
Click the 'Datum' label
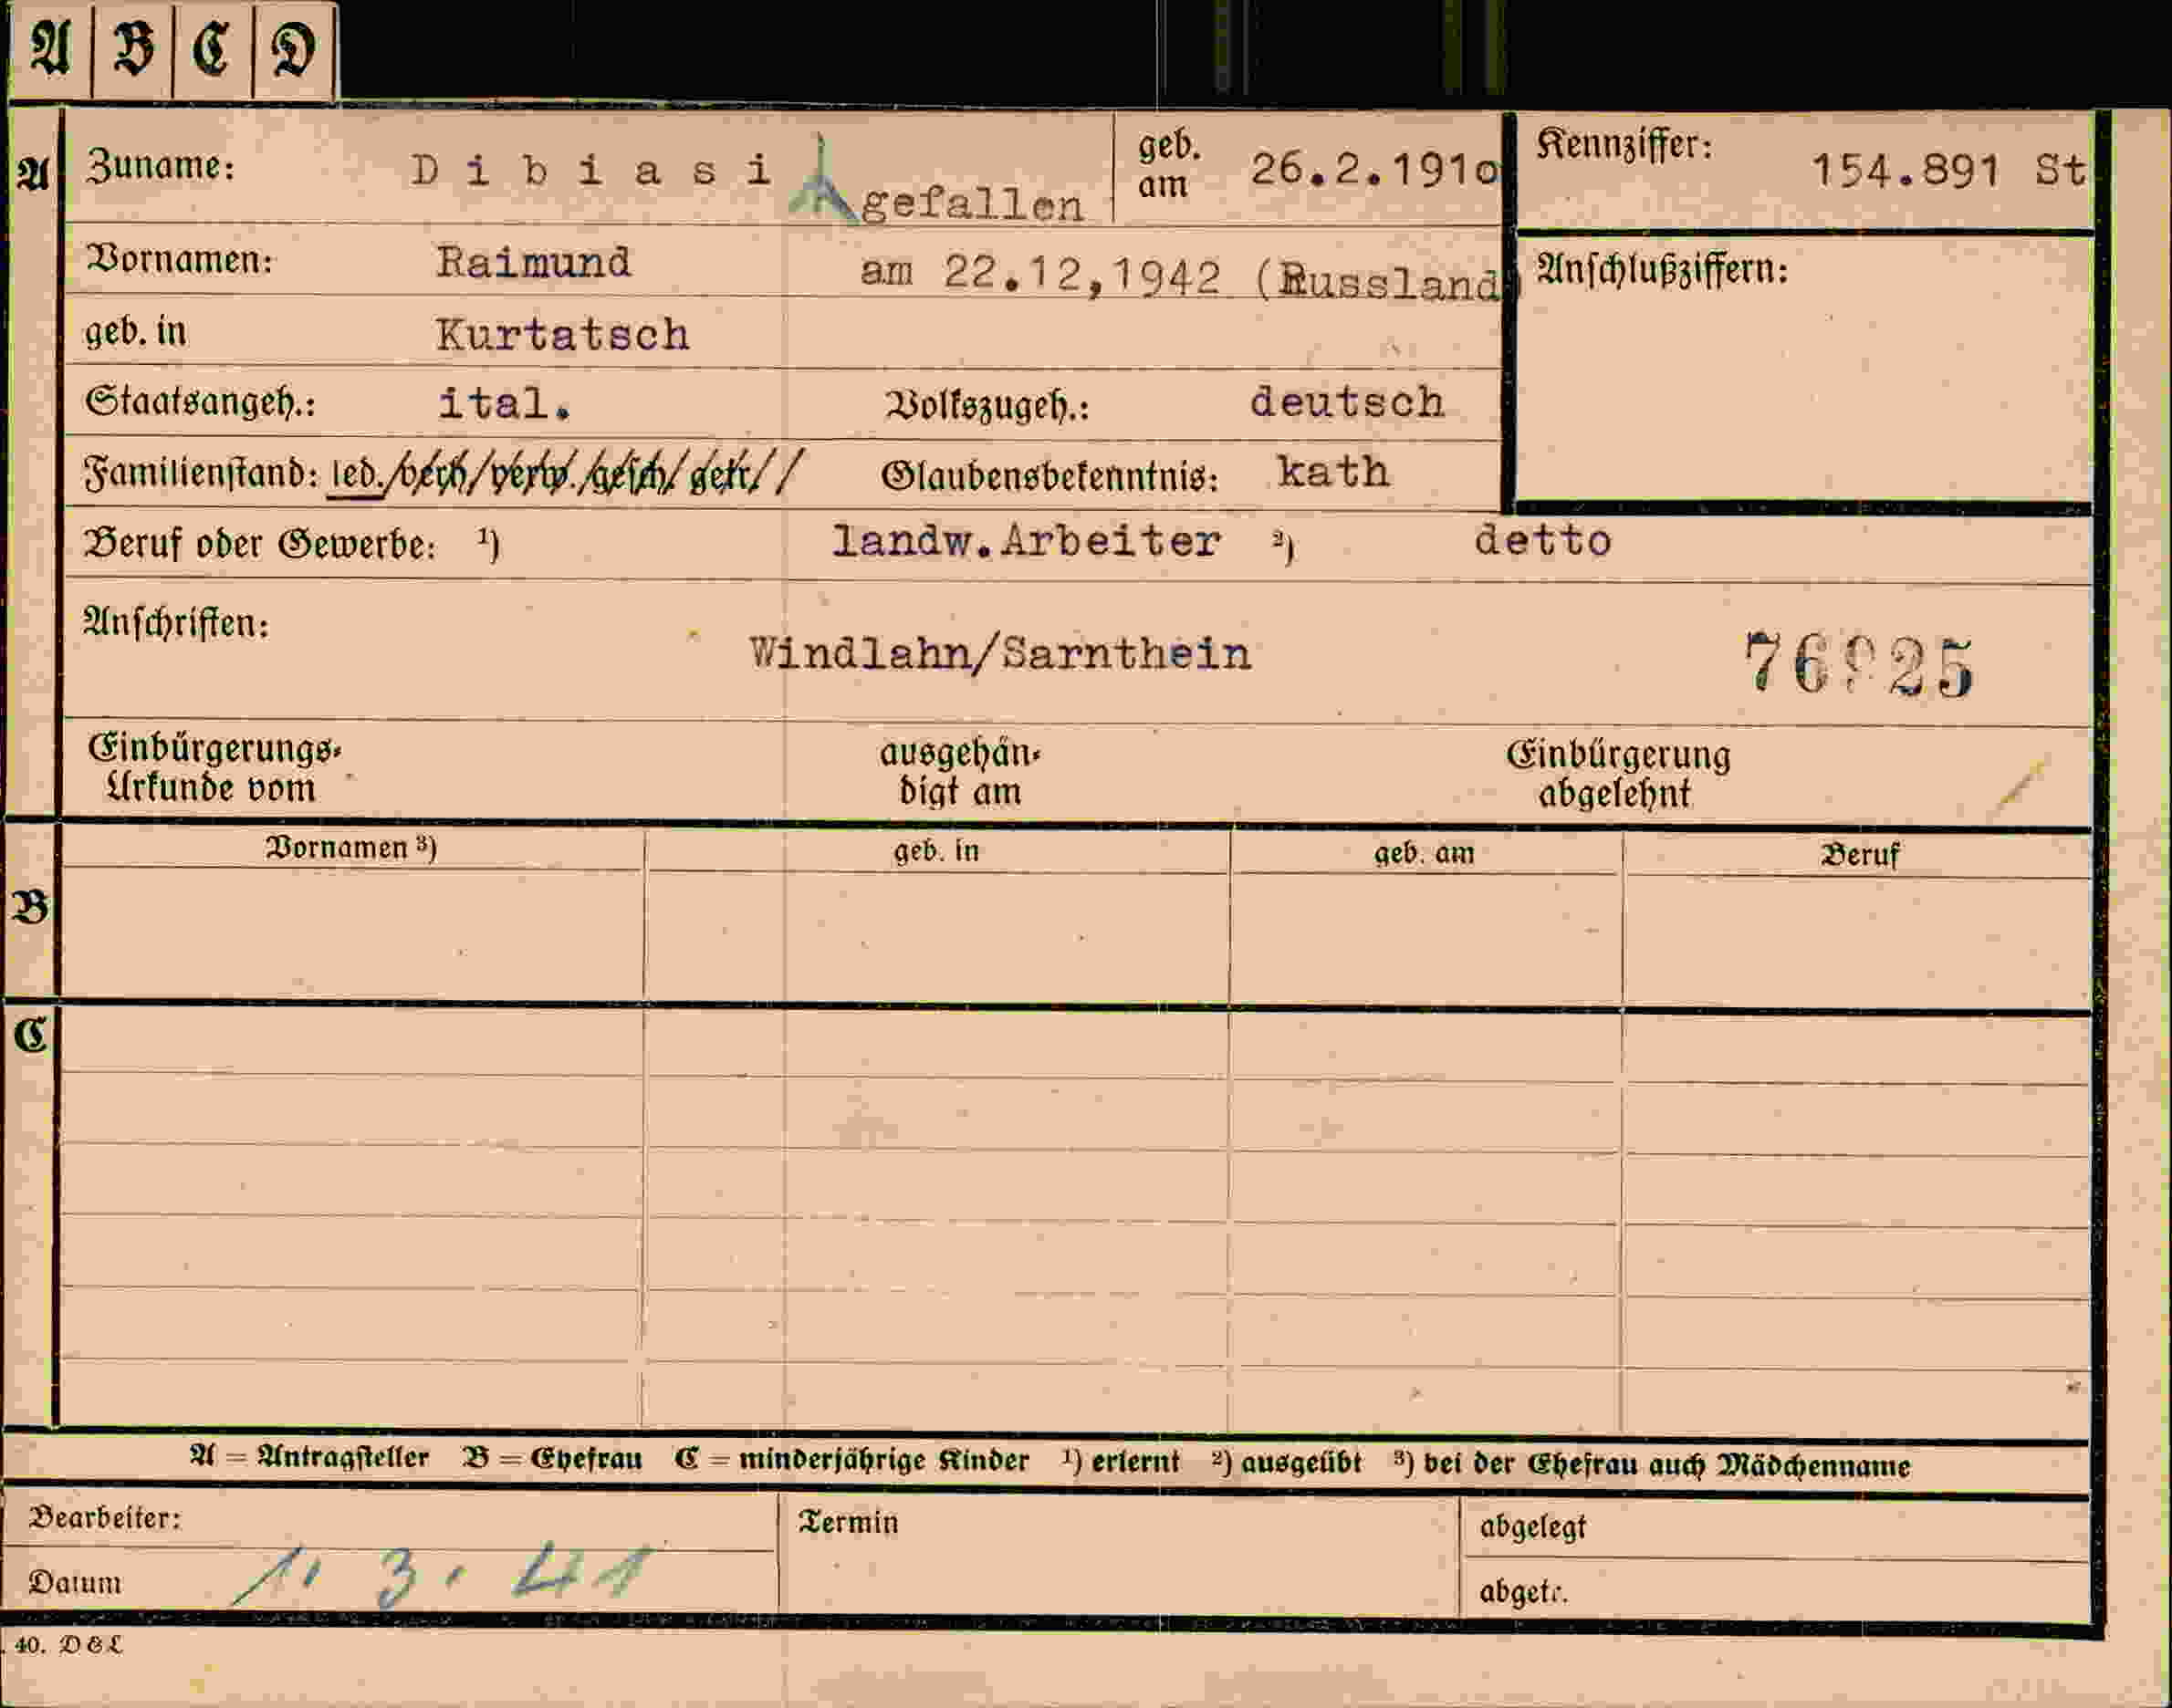75,1582
